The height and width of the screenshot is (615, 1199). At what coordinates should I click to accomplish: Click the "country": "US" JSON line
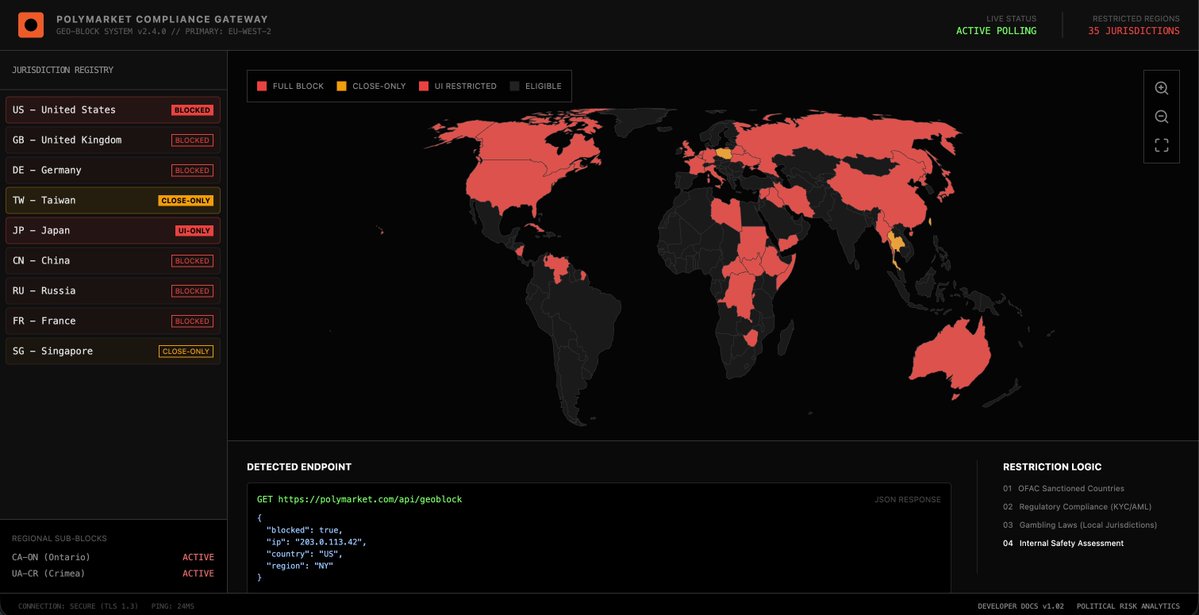click(304, 554)
